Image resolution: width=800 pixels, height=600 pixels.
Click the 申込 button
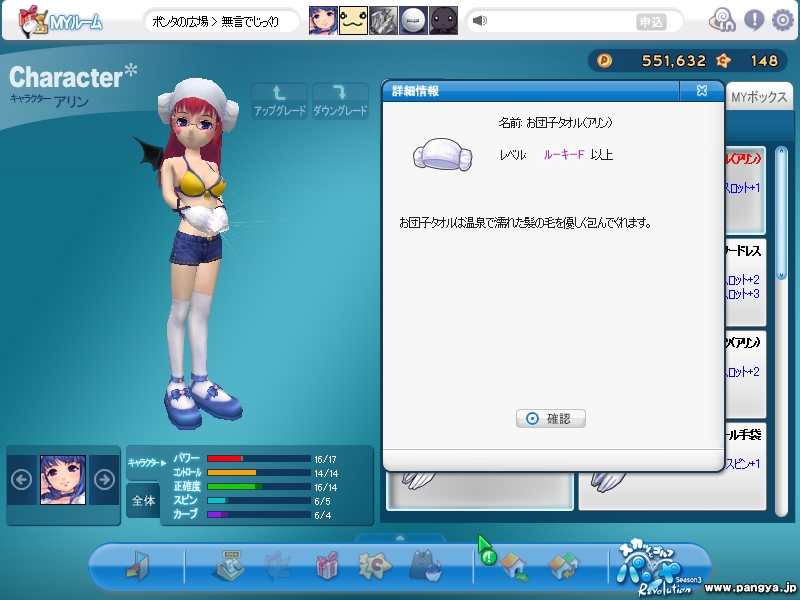click(x=651, y=22)
